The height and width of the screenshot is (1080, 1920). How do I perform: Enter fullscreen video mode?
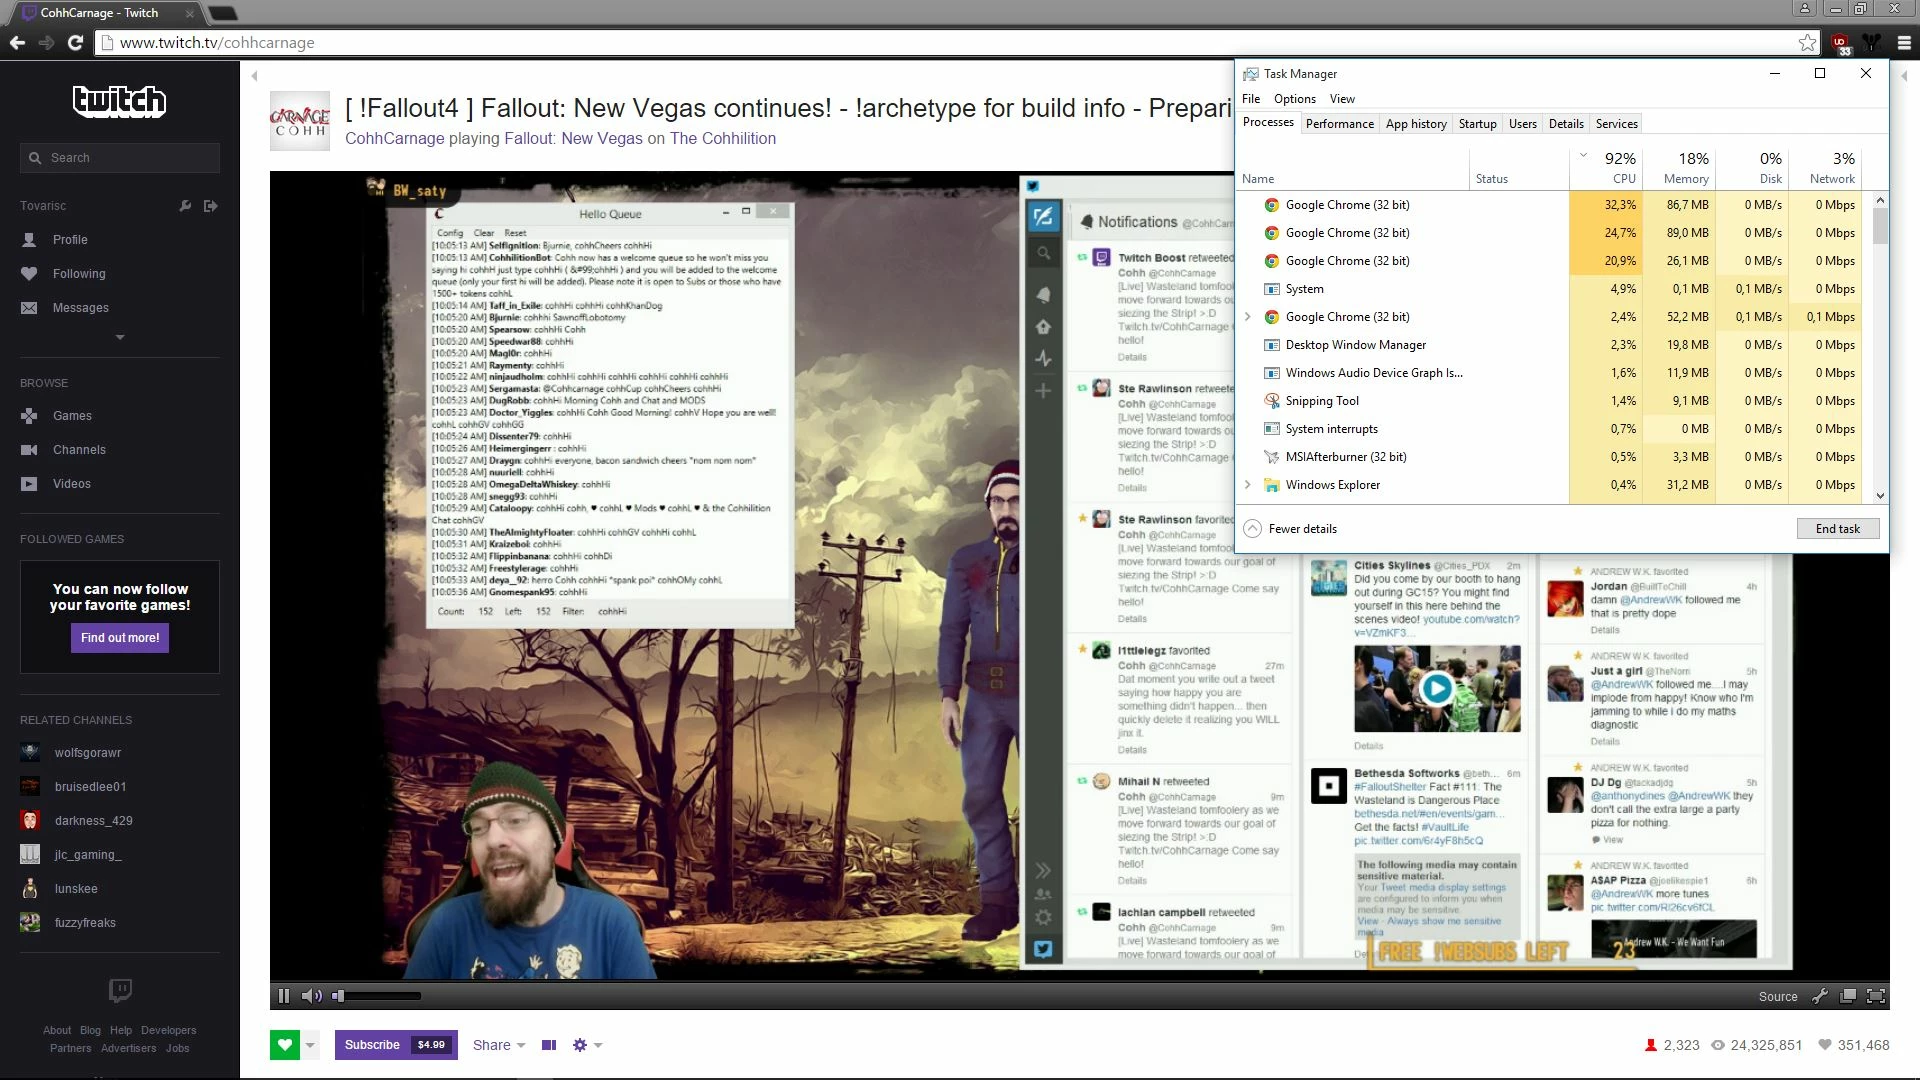pos(1876,996)
